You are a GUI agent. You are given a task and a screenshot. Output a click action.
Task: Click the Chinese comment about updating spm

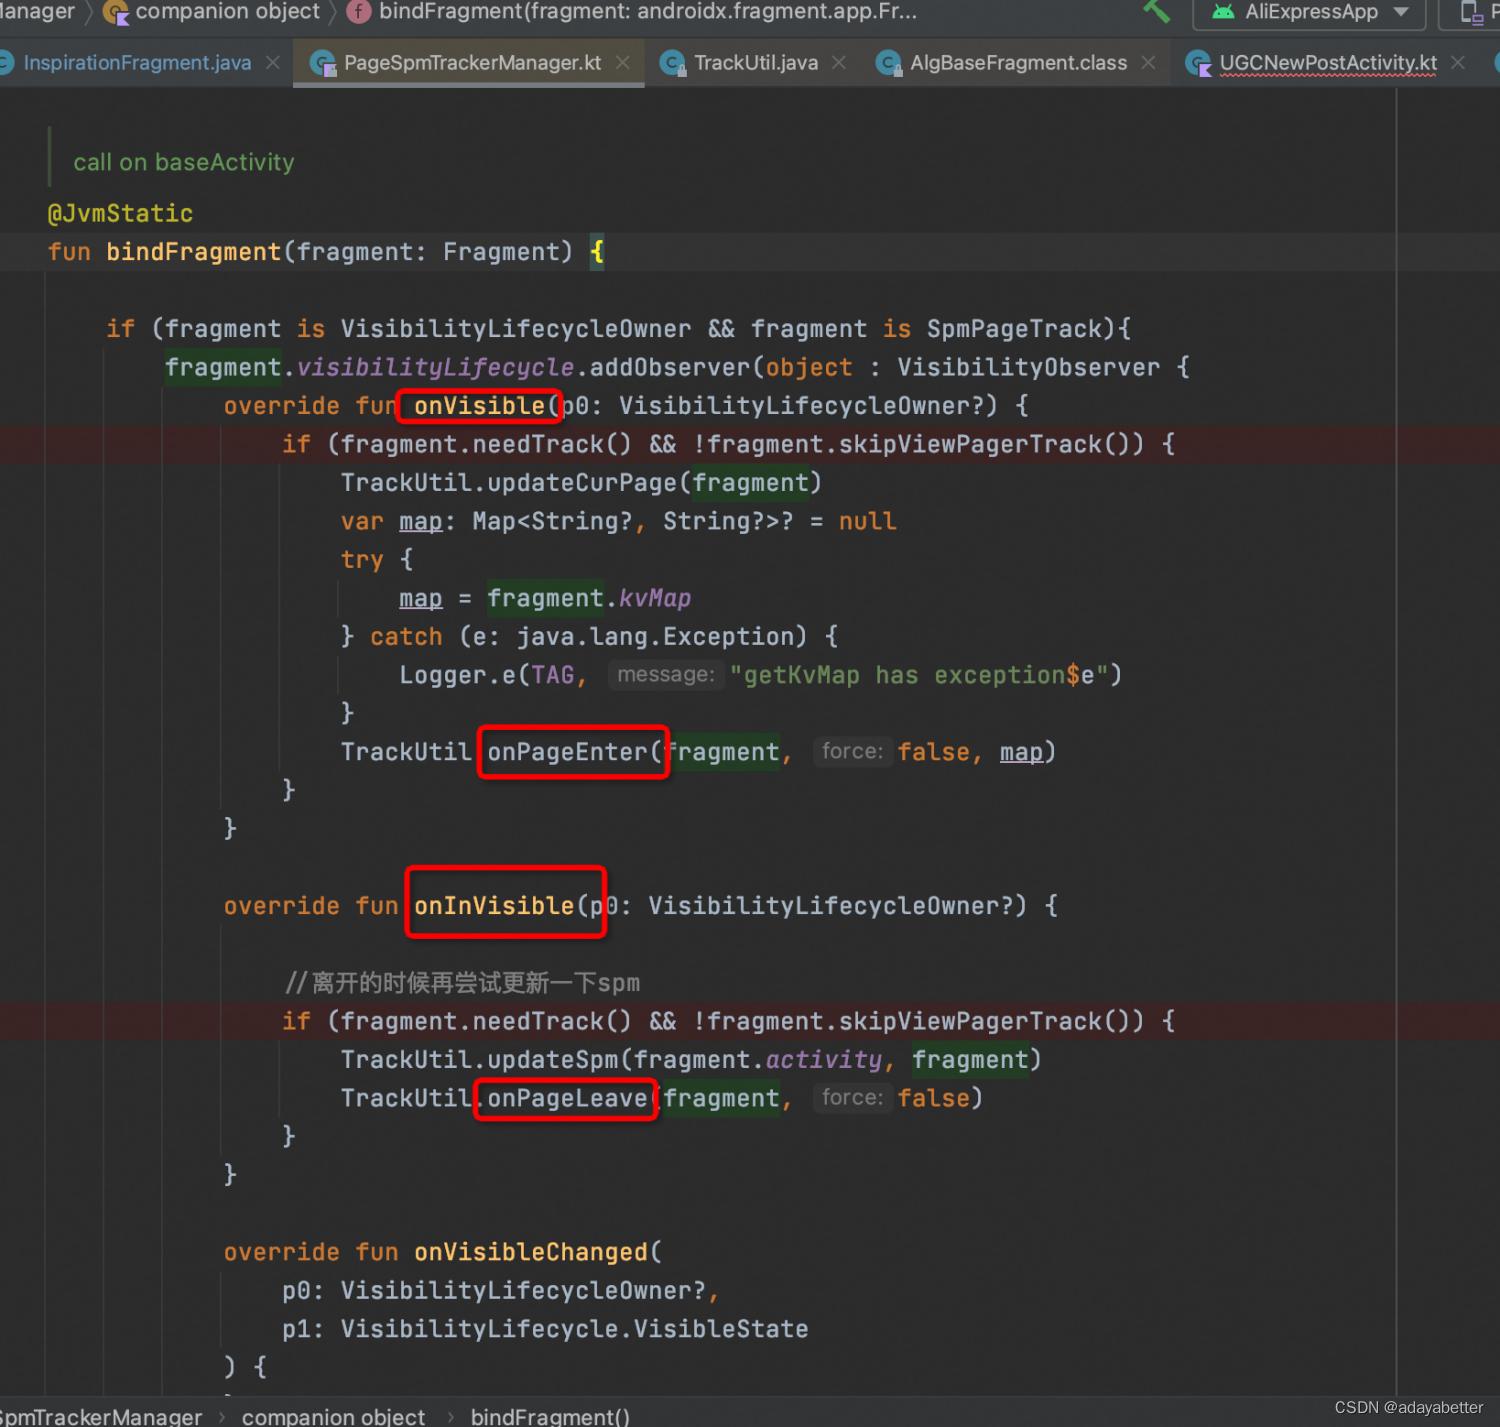(463, 983)
